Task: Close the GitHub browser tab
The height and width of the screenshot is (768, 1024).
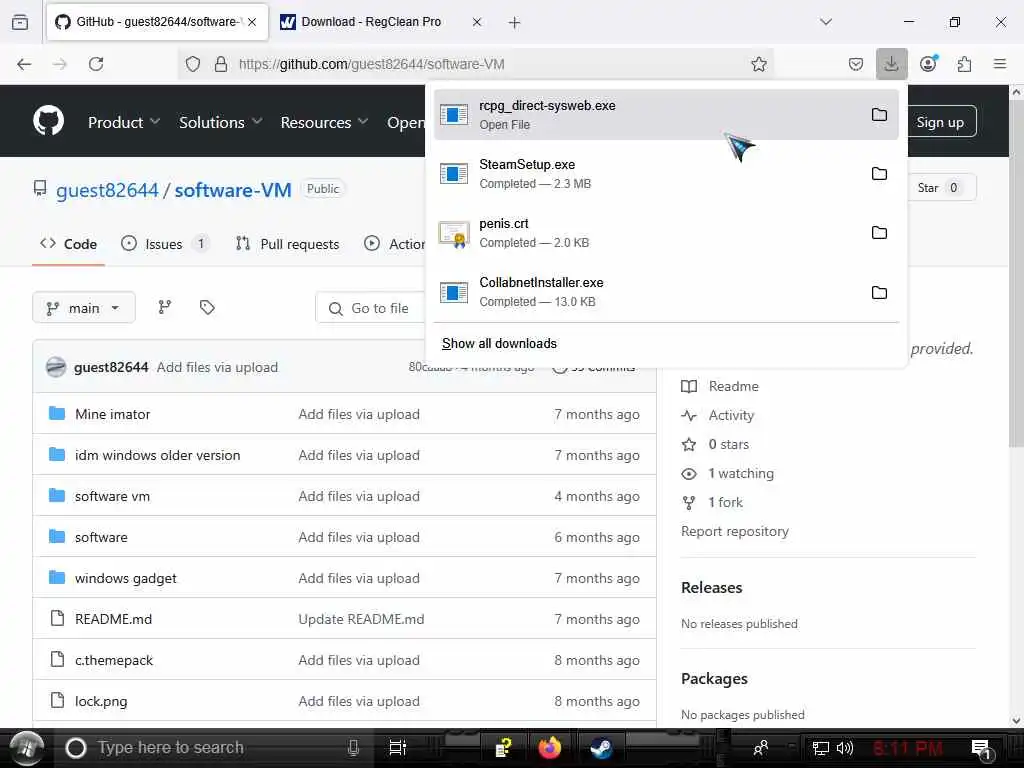Action: point(252,22)
